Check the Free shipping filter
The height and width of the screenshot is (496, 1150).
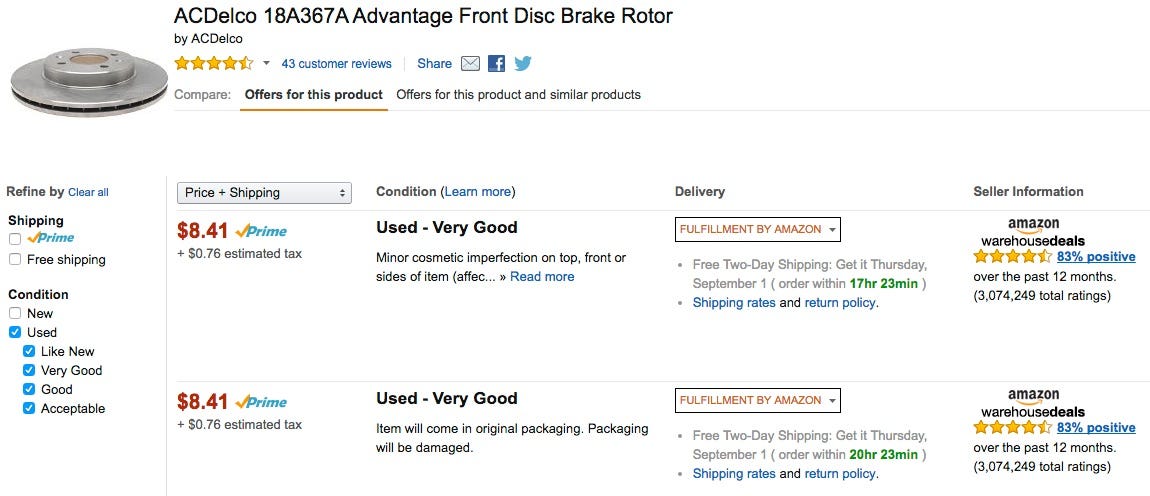(x=15, y=260)
